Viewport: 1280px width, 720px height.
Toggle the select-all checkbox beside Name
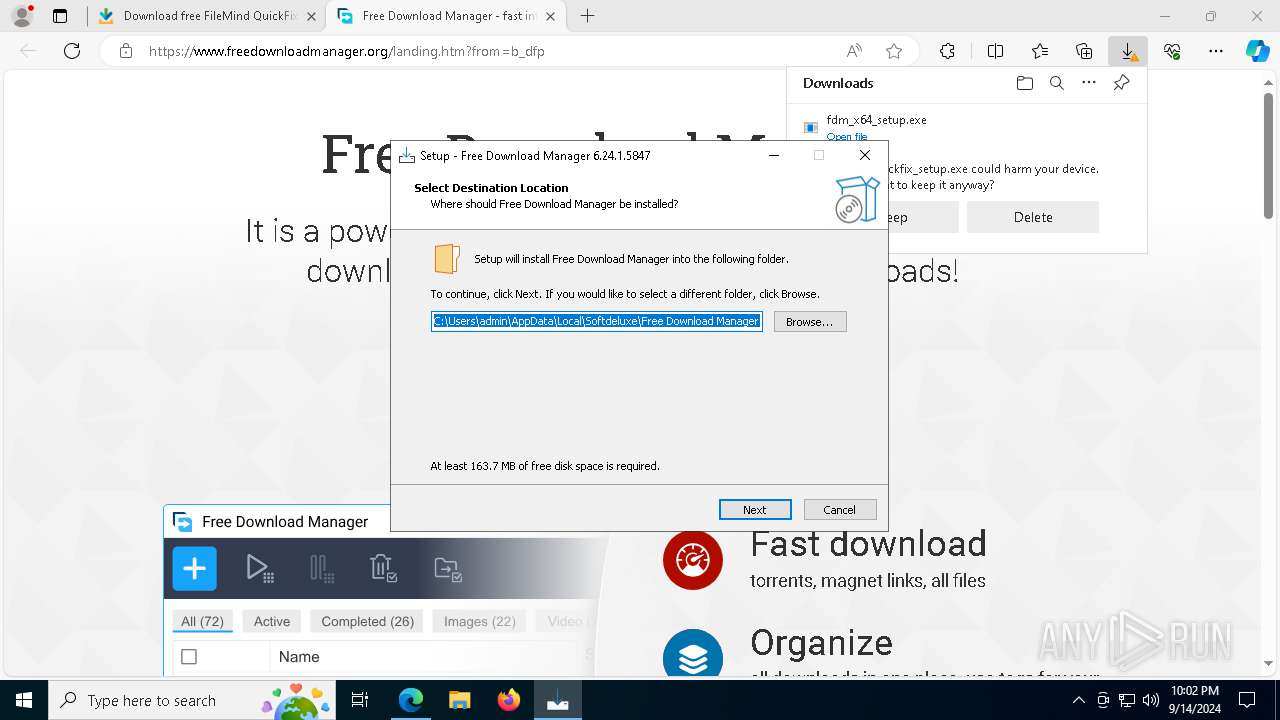[189, 657]
